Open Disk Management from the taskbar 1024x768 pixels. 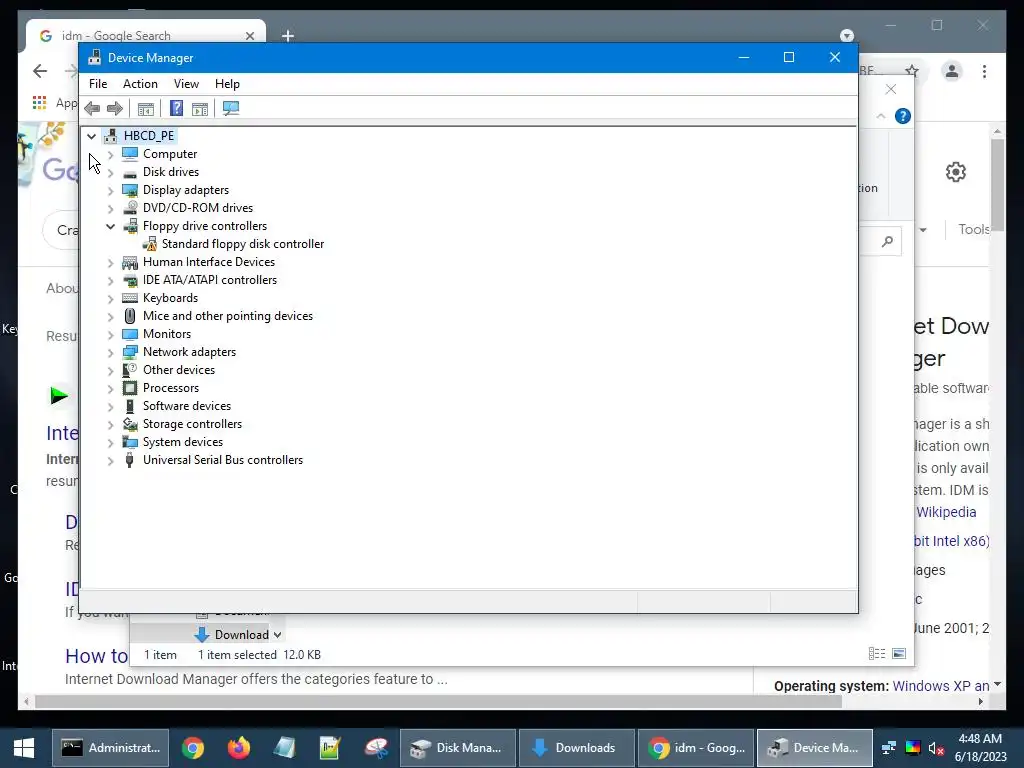458,748
